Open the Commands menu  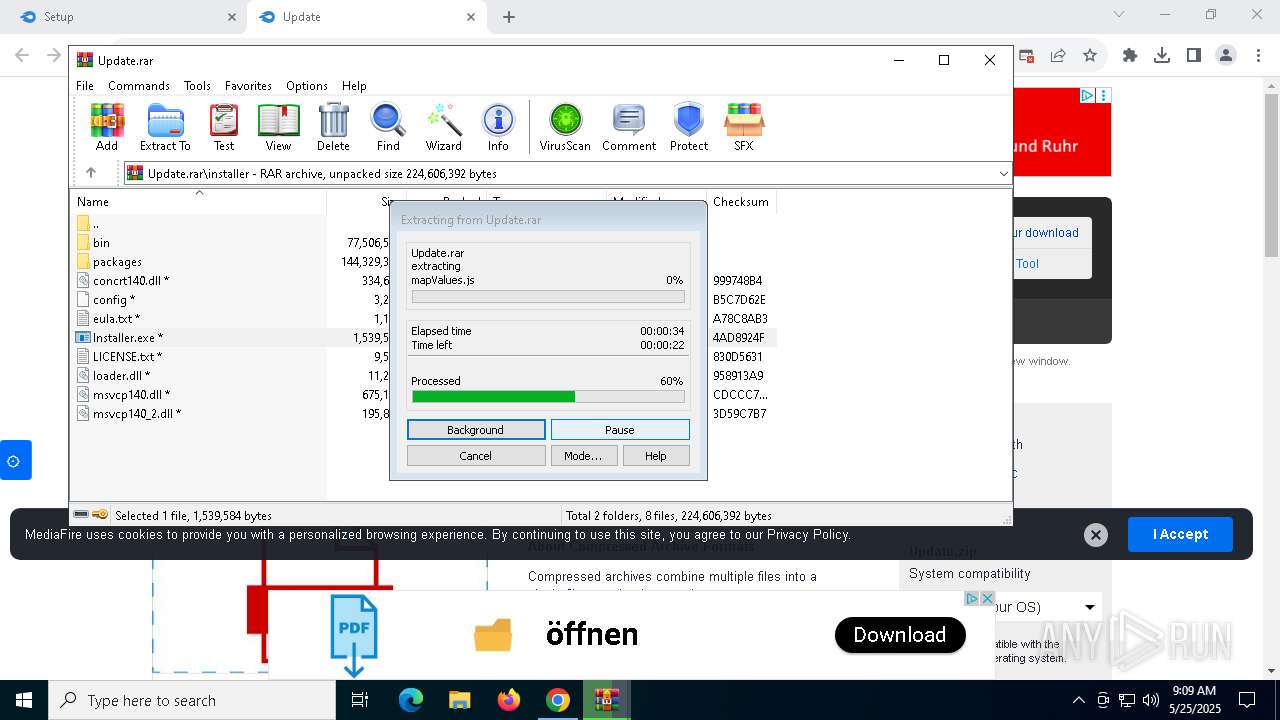pyautogui.click(x=139, y=86)
